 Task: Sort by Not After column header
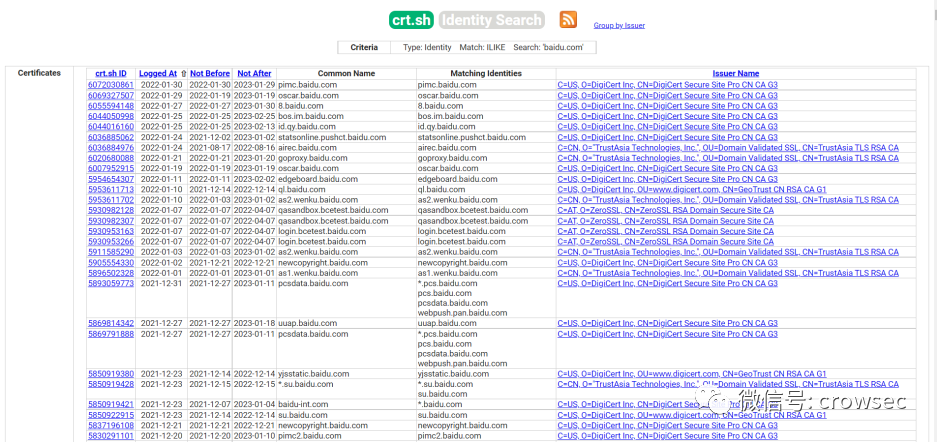pyautogui.click(x=254, y=73)
